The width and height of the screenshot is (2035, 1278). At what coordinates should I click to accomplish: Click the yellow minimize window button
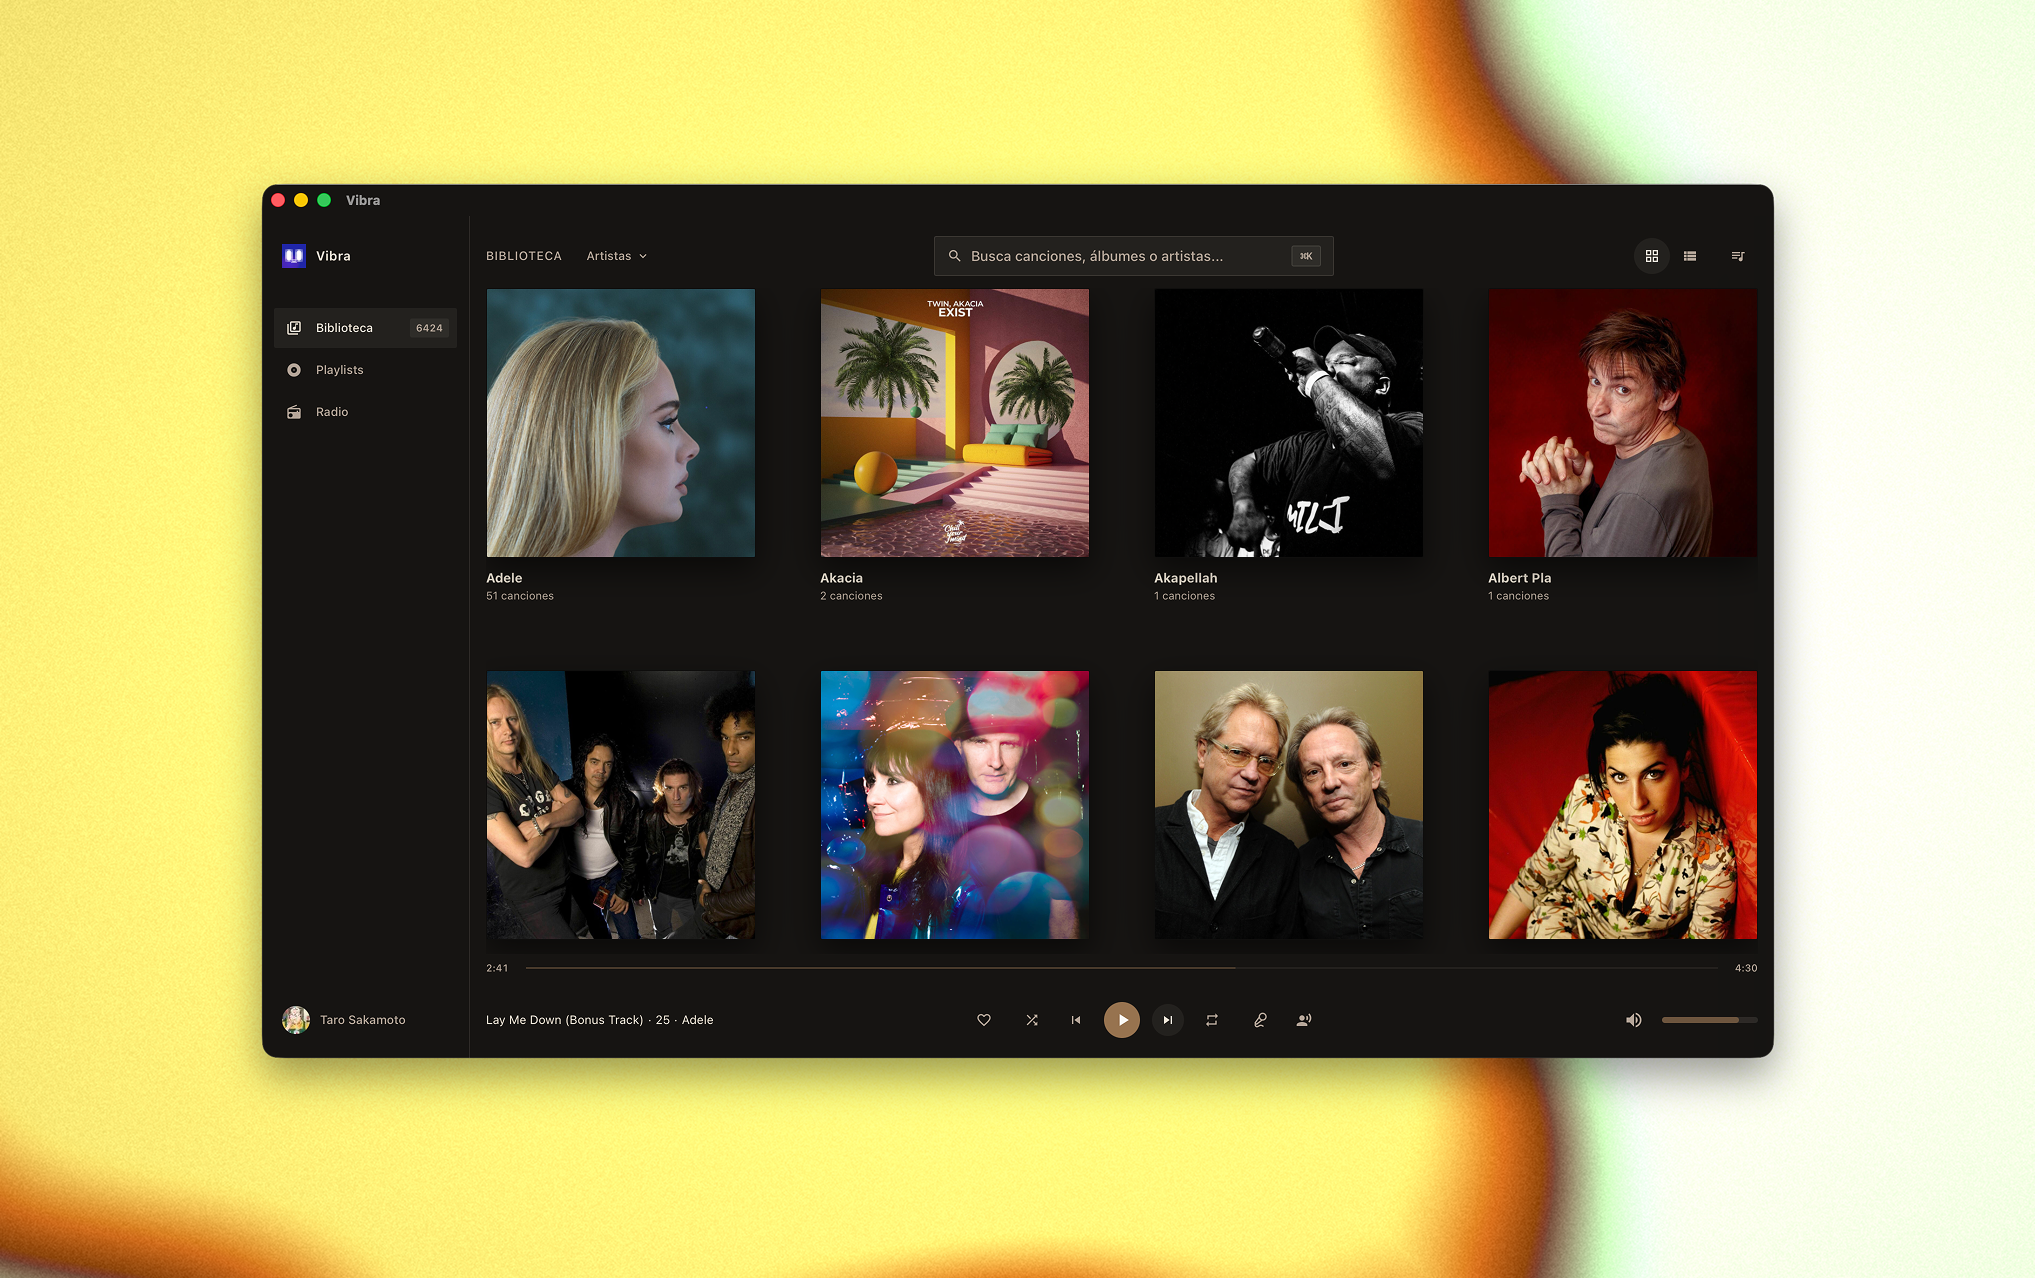point(301,200)
